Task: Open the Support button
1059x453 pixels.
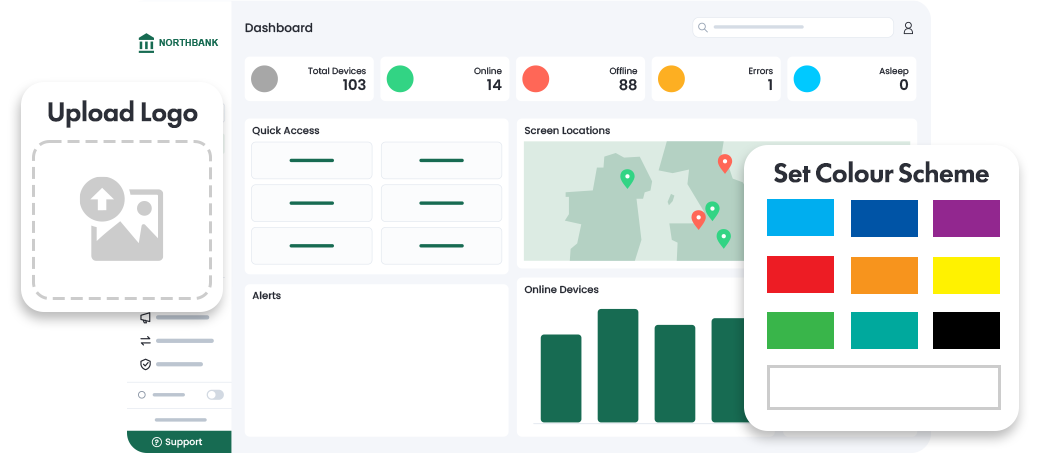Action: 179,442
